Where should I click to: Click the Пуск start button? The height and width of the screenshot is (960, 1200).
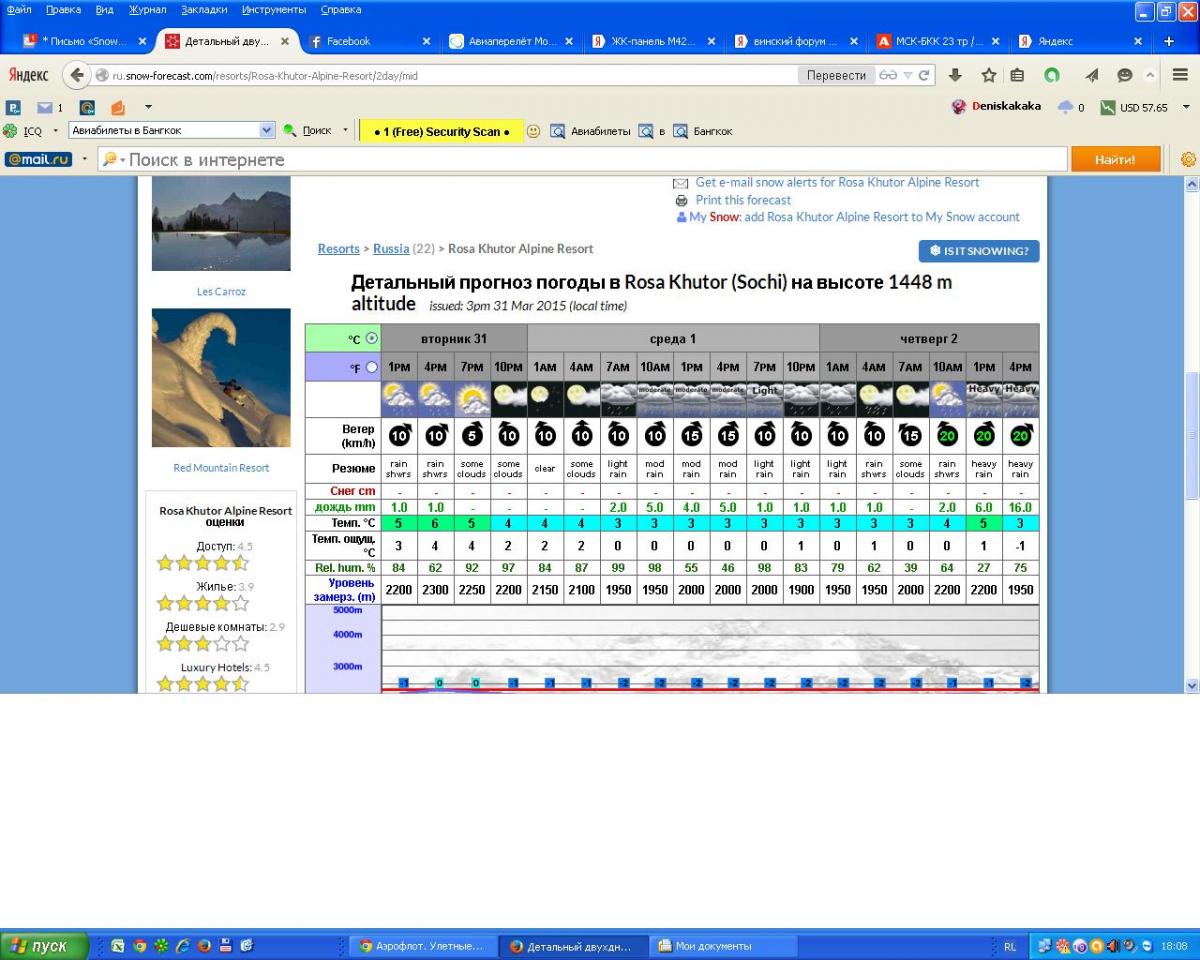(44, 945)
